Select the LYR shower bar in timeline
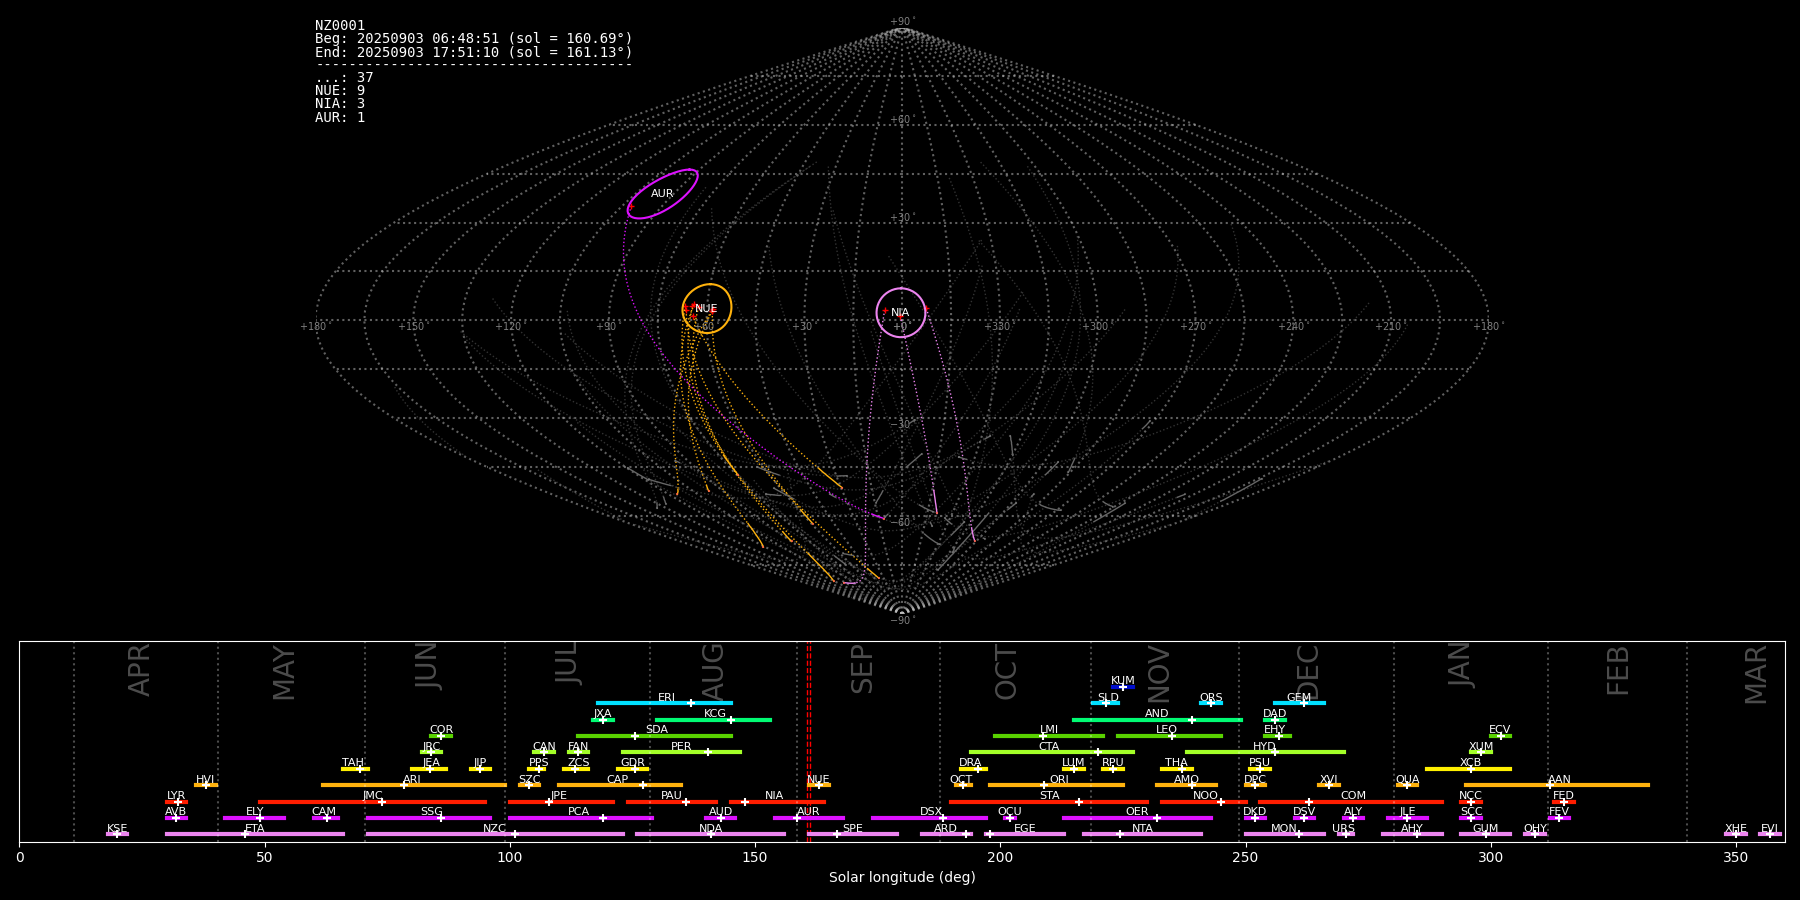This screenshot has width=1800, height=900. (x=176, y=801)
